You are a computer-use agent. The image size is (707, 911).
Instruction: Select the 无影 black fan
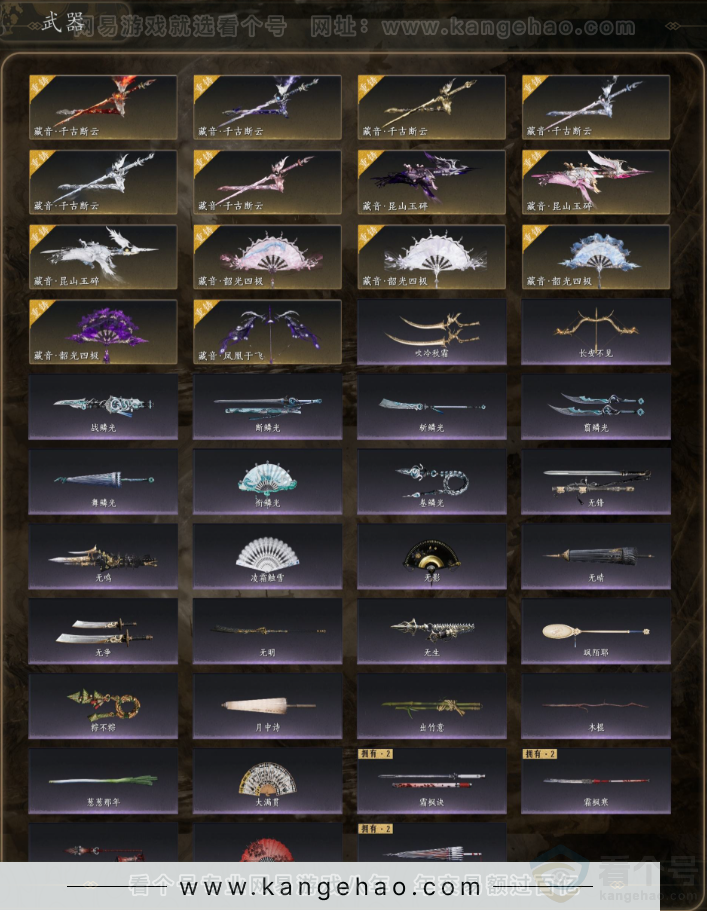pos(432,557)
